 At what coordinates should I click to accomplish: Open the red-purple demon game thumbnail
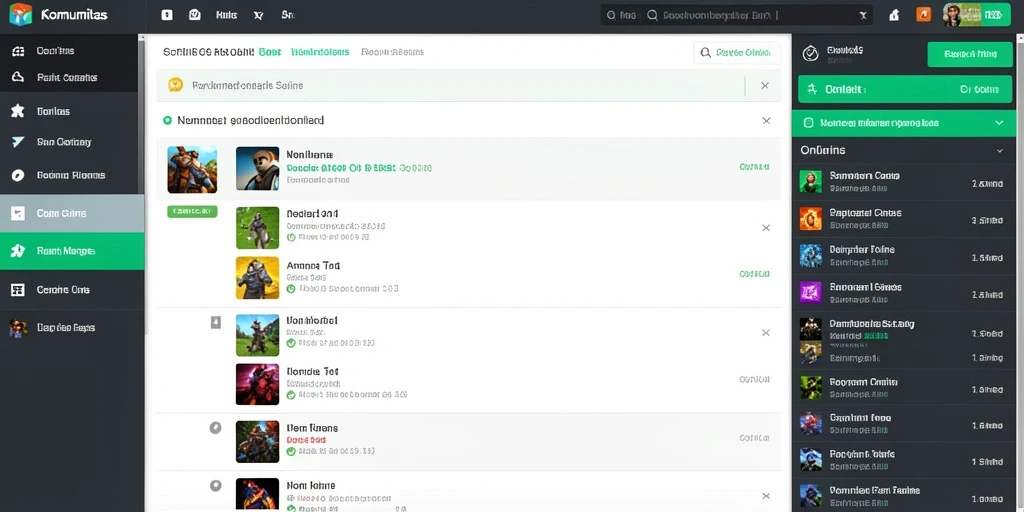click(257, 384)
